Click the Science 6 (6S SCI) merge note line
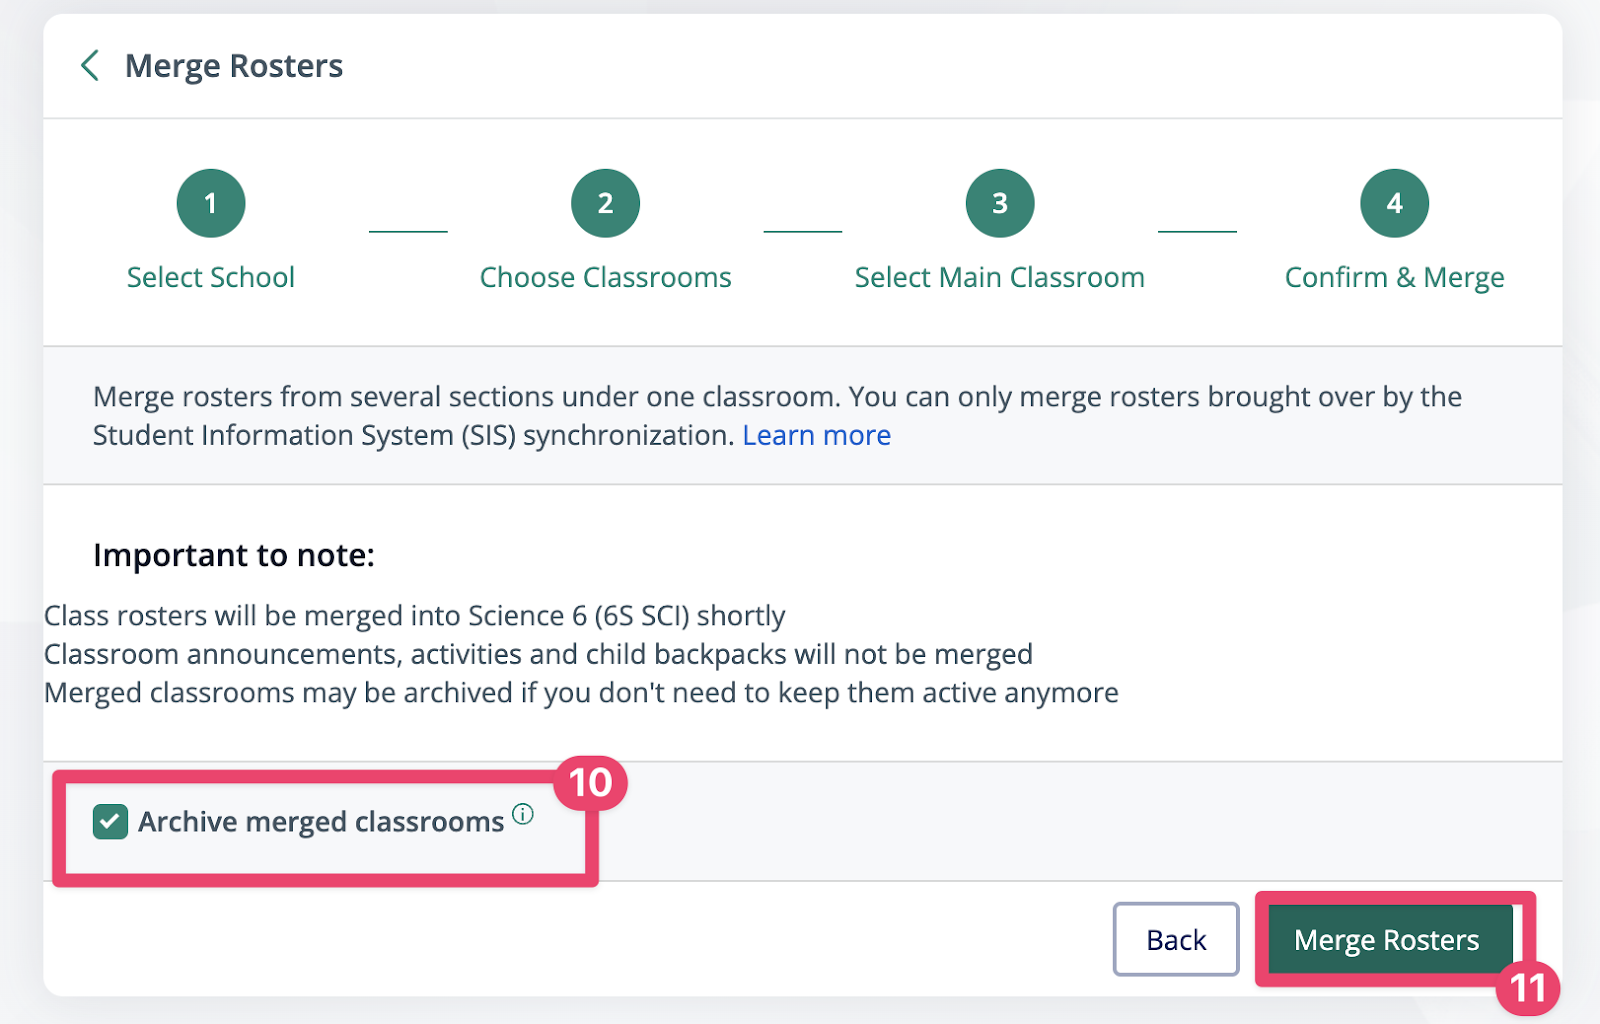 tap(415, 616)
